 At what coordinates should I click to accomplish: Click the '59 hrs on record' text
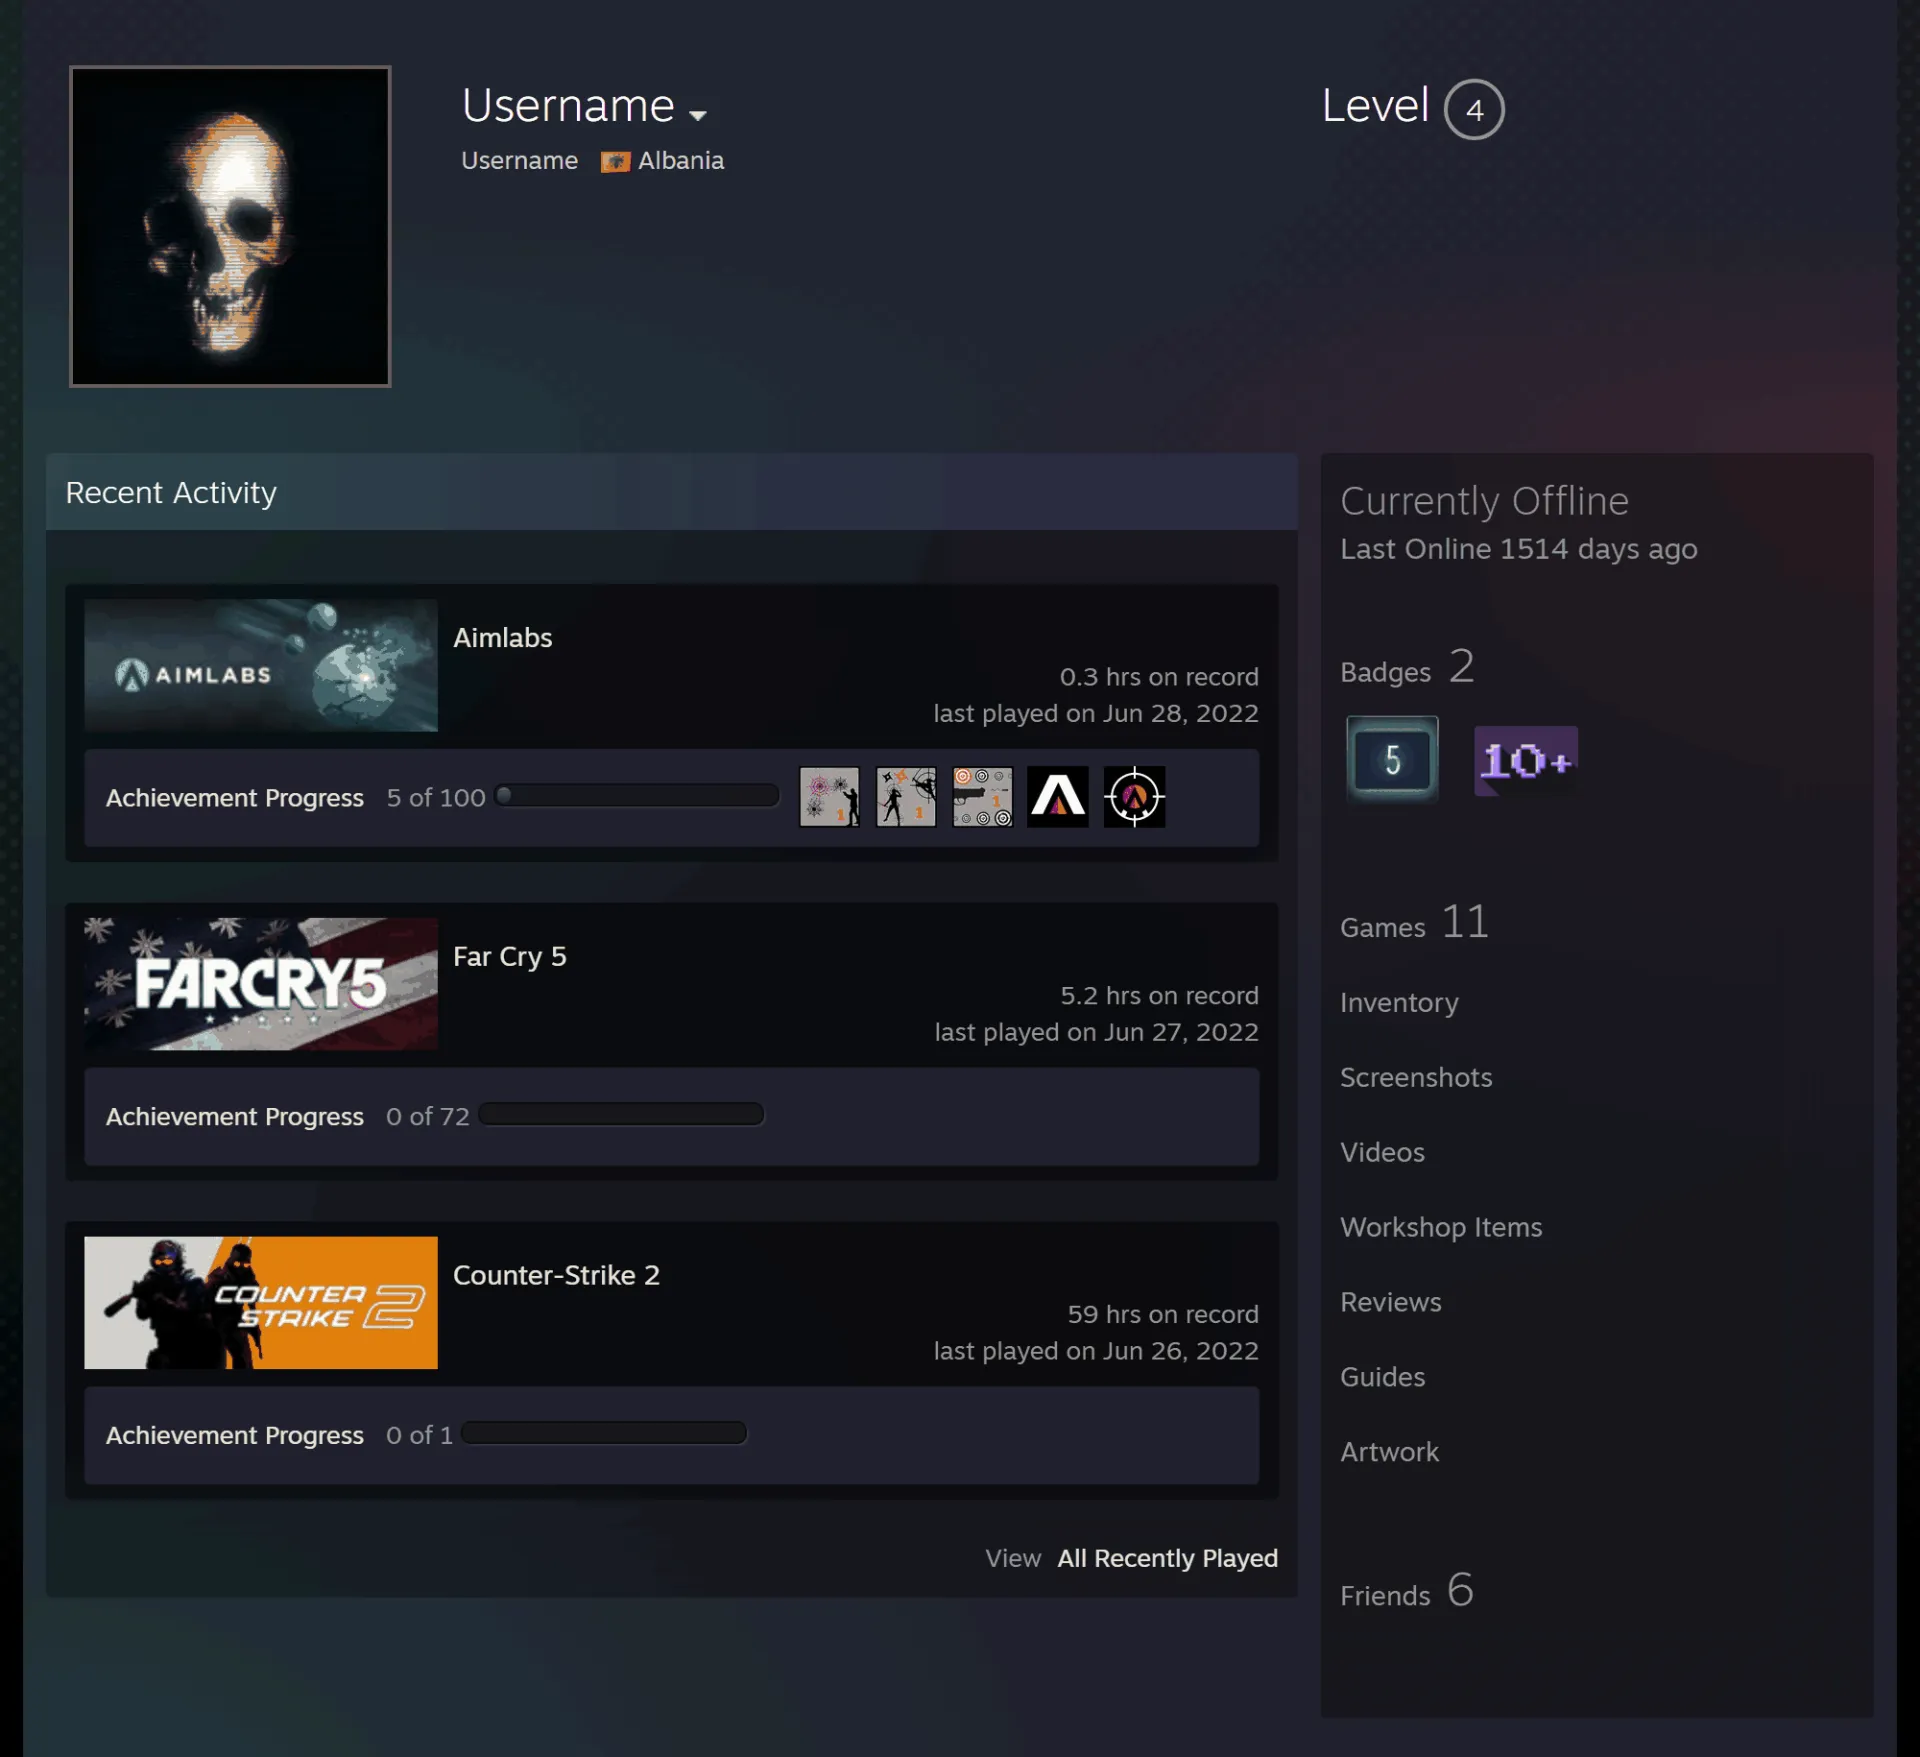(x=1163, y=1314)
